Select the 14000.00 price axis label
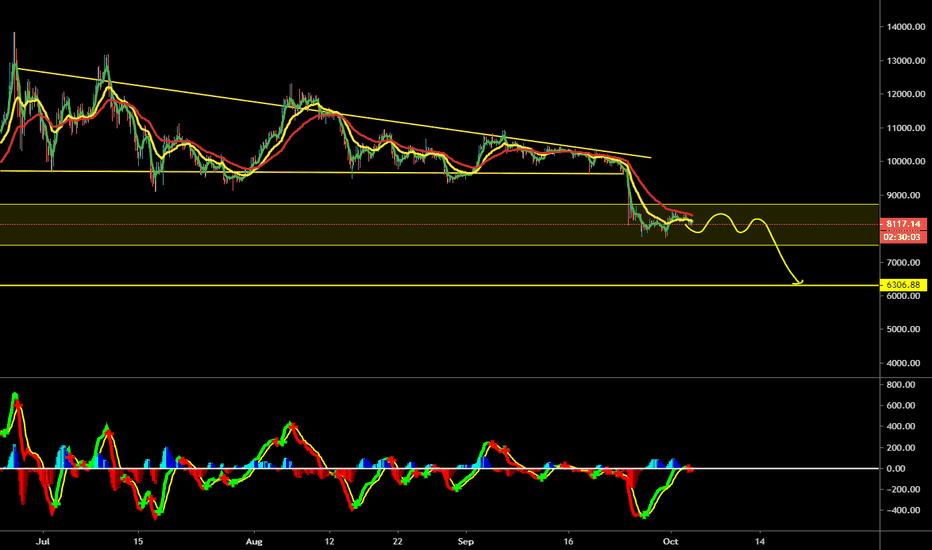Viewport: 932px width, 550px height. [x=906, y=27]
